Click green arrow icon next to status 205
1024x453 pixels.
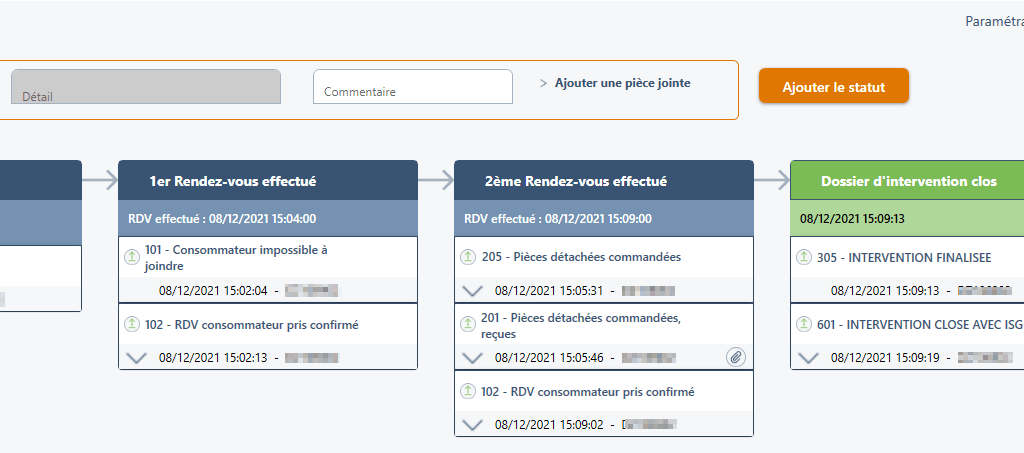(467, 257)
